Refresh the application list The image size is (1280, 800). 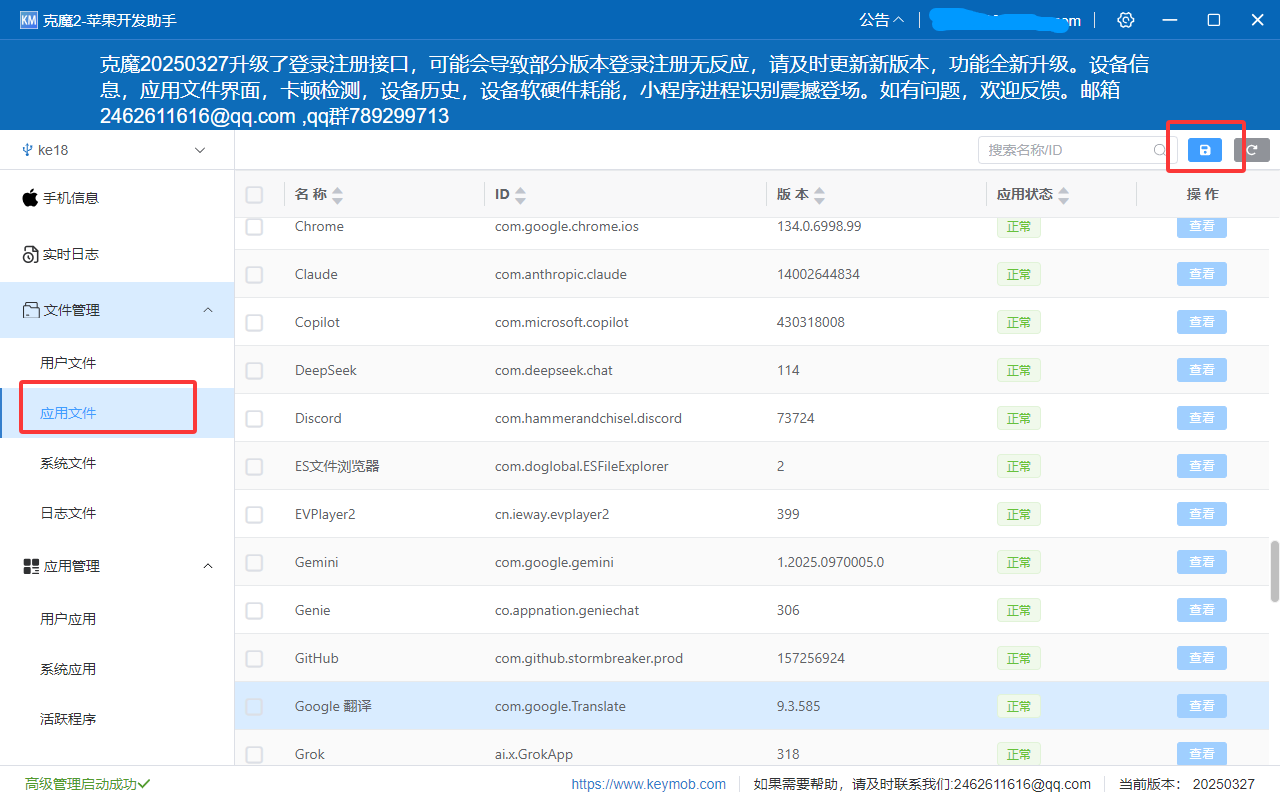tap(1252, 149)
